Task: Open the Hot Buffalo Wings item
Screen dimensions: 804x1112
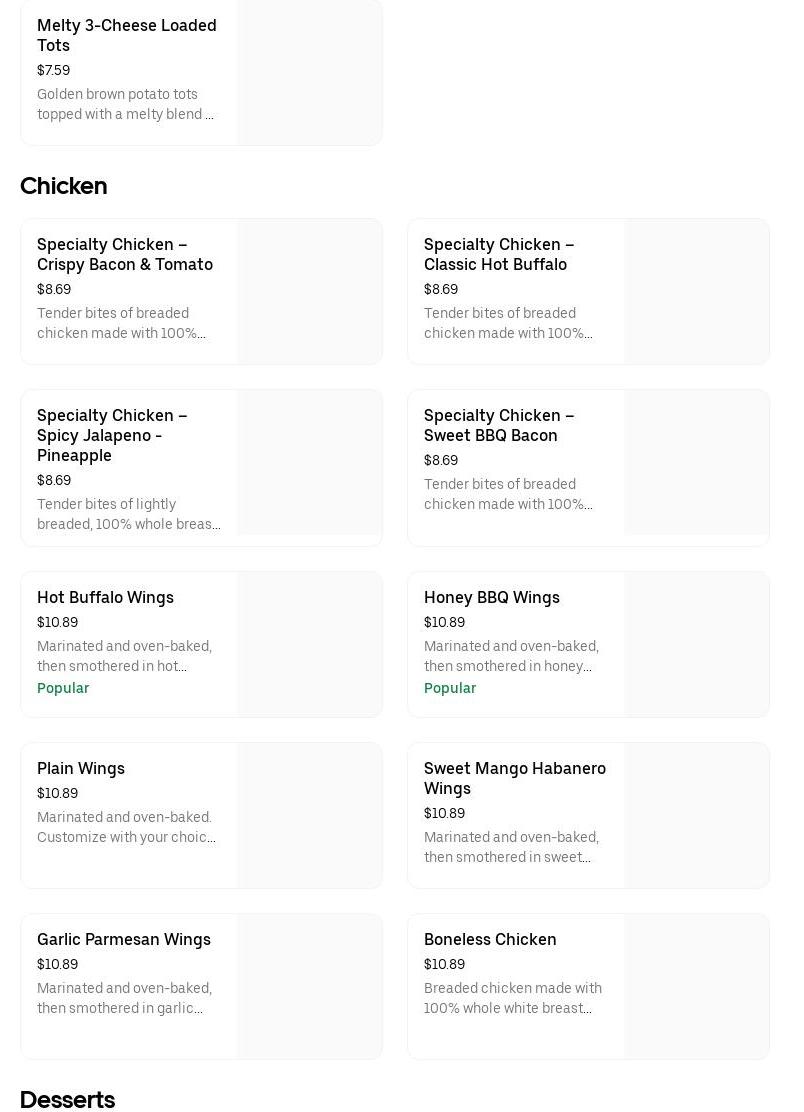Action: (x=105, y=597)
